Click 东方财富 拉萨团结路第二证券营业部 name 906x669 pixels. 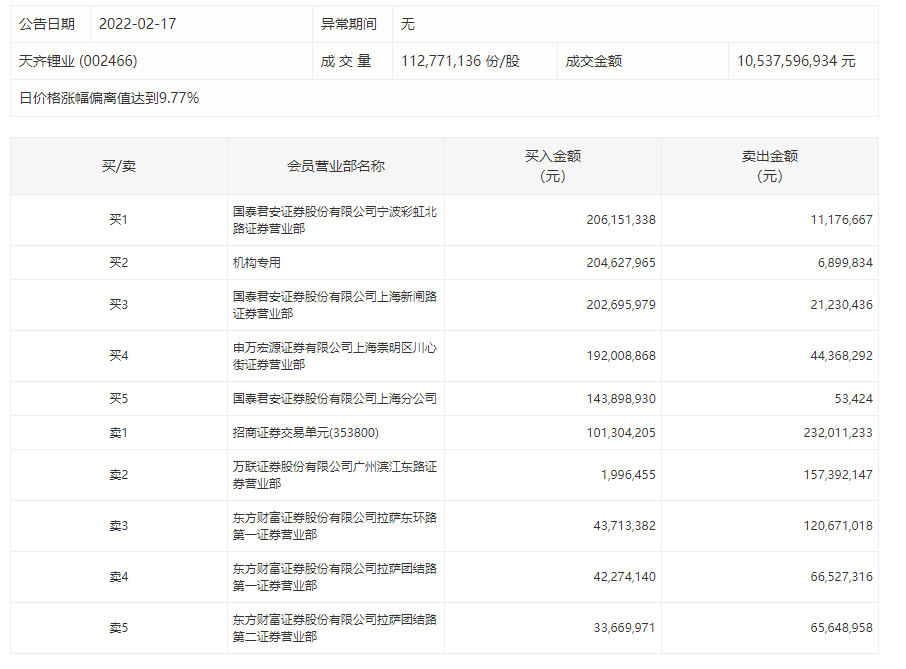tap(335, 628)
